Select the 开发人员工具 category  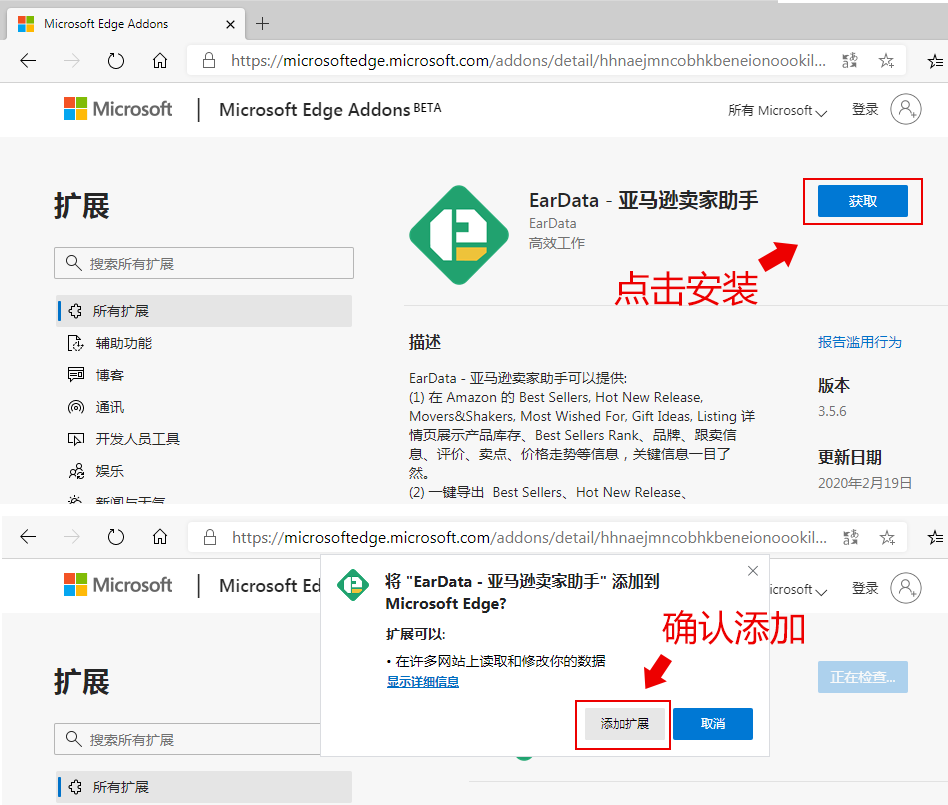click(x=138, y=438)
